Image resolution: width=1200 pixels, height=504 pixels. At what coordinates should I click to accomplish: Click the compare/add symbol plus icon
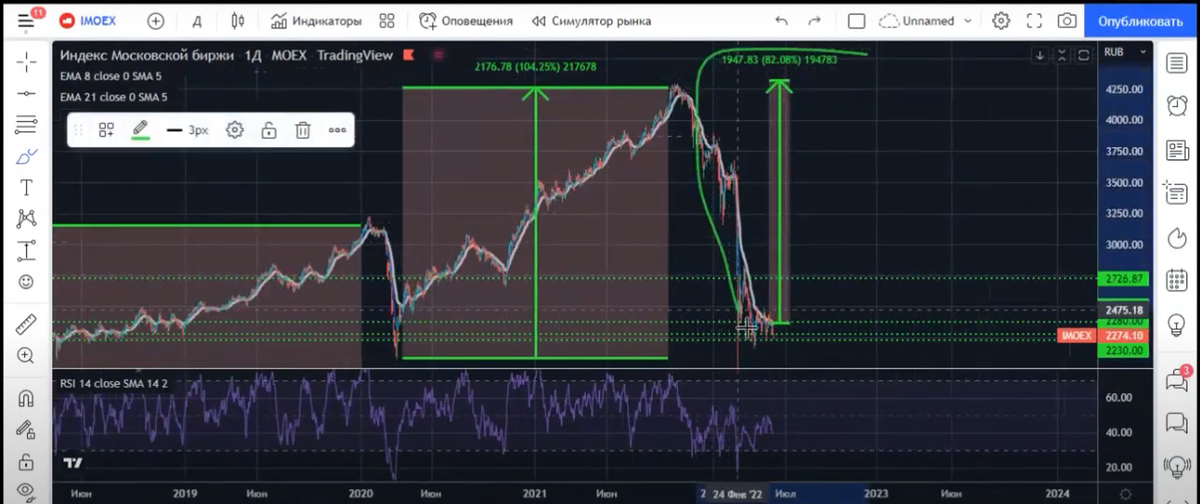(x=156, y=21)
